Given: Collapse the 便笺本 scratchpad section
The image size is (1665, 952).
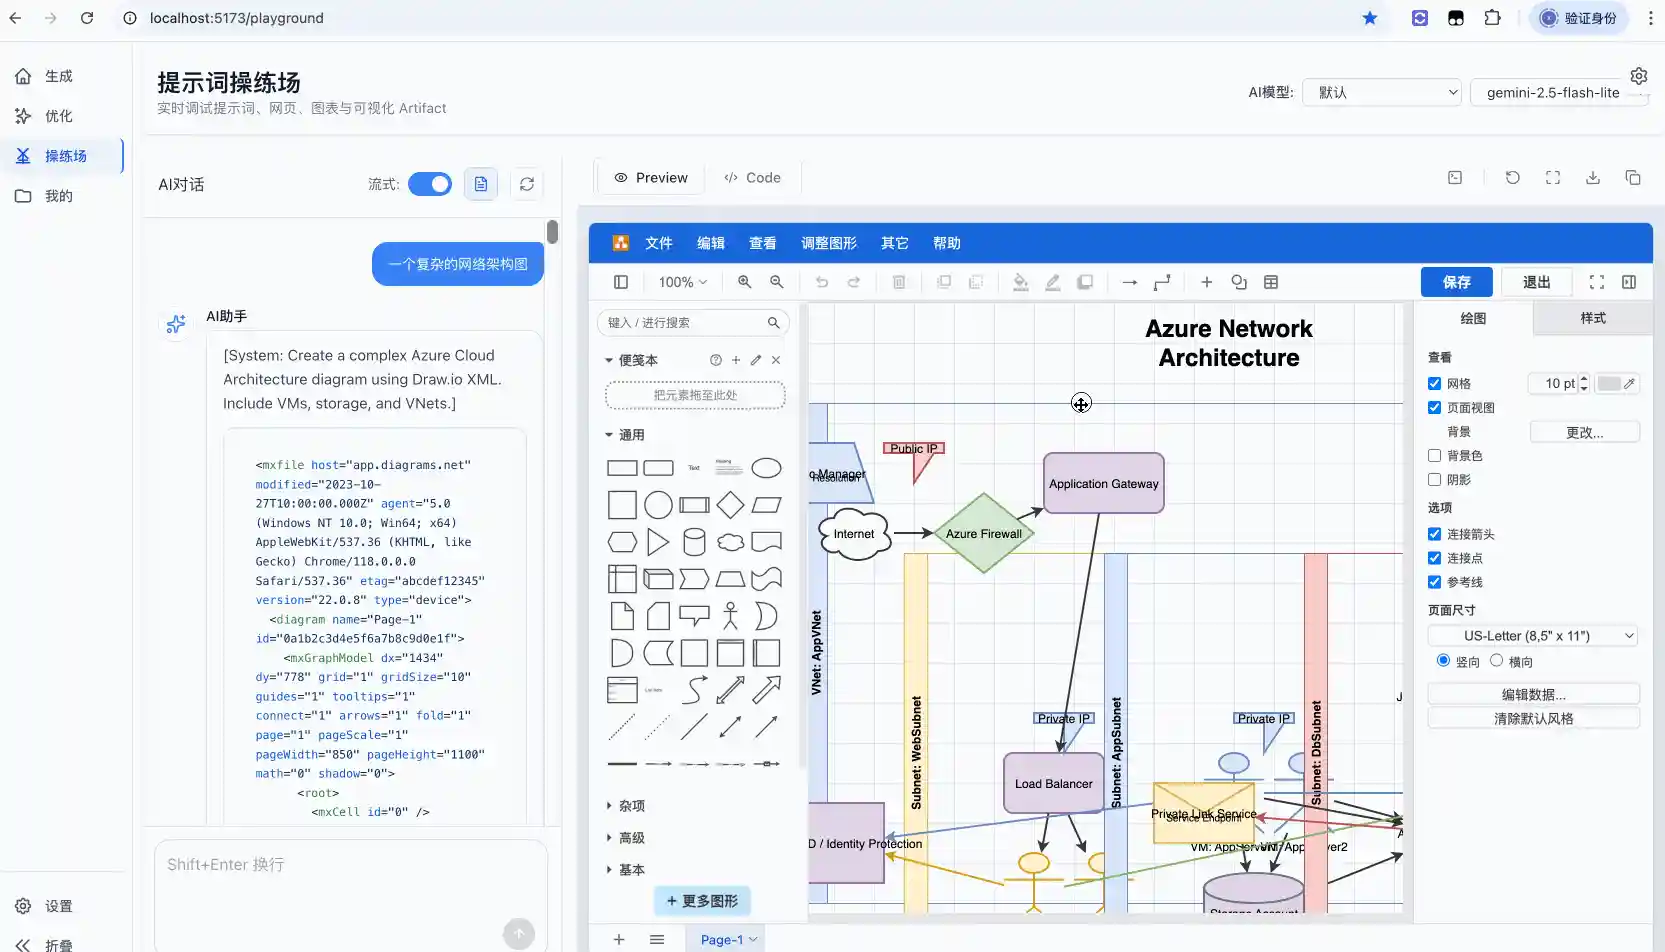Looking at the screenshot, I should pyautogui.click(x=632, y=360).
